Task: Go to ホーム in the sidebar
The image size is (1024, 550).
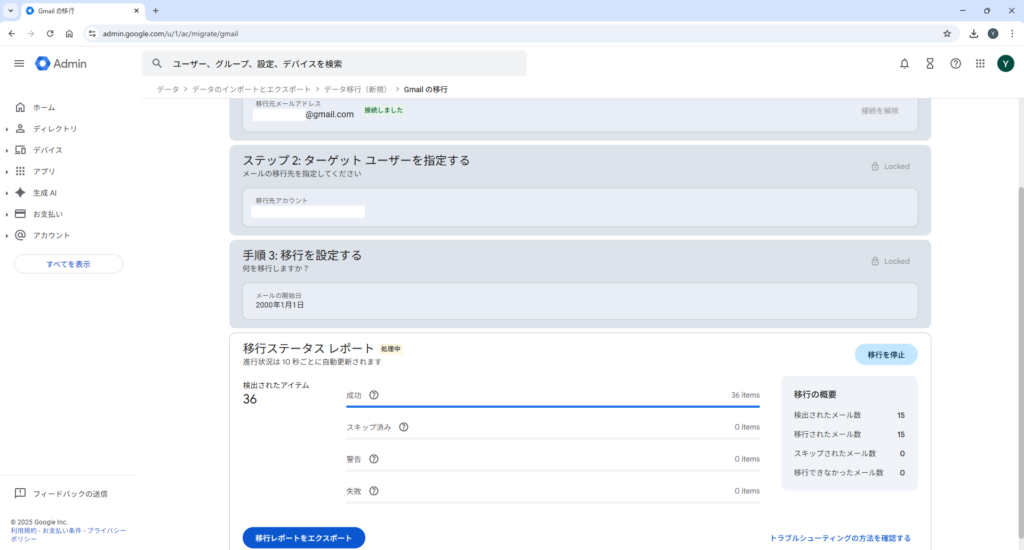Action: tap(44, 107)
